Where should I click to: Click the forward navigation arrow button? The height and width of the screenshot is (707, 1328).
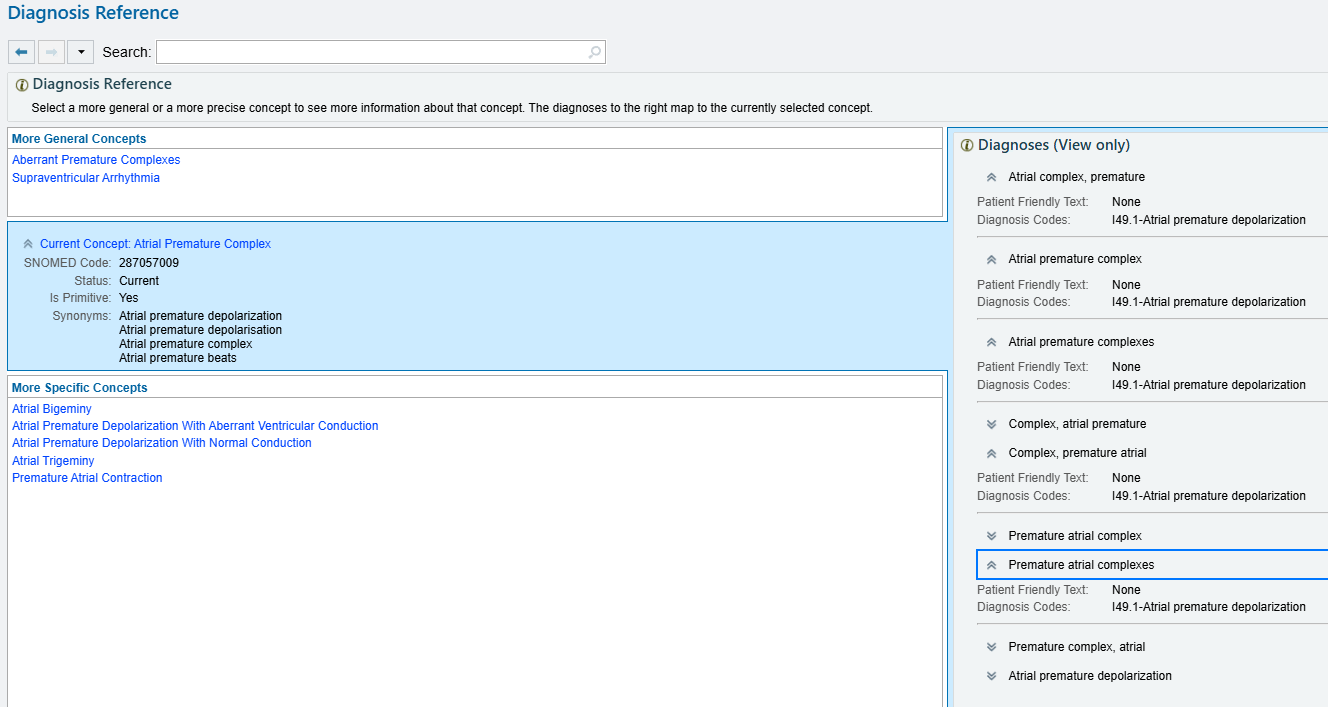click(51, 52)
